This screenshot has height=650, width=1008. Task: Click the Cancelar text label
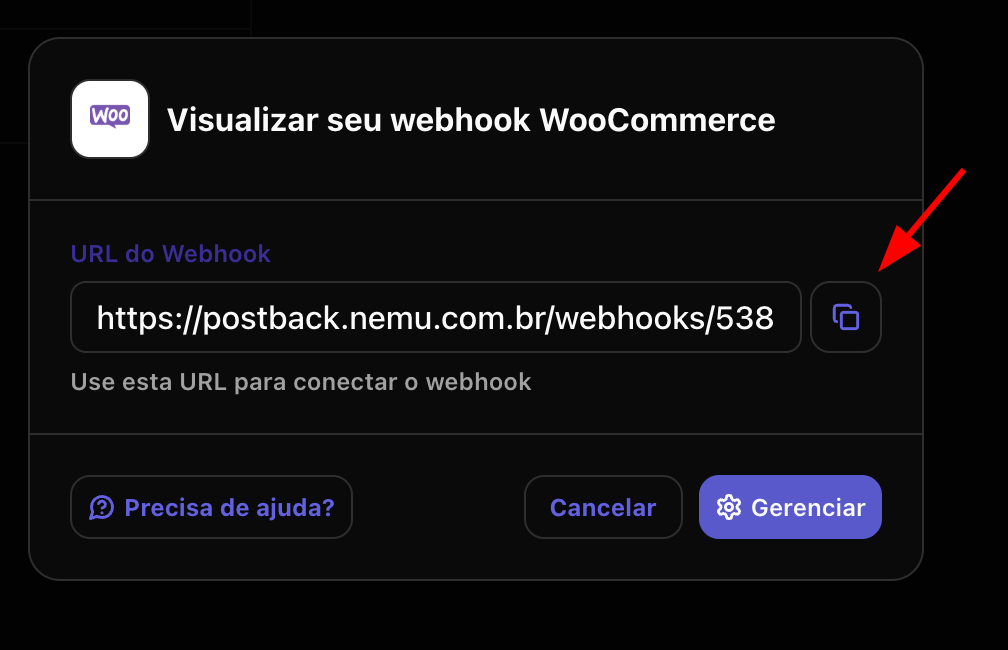(x=603, y=507)
